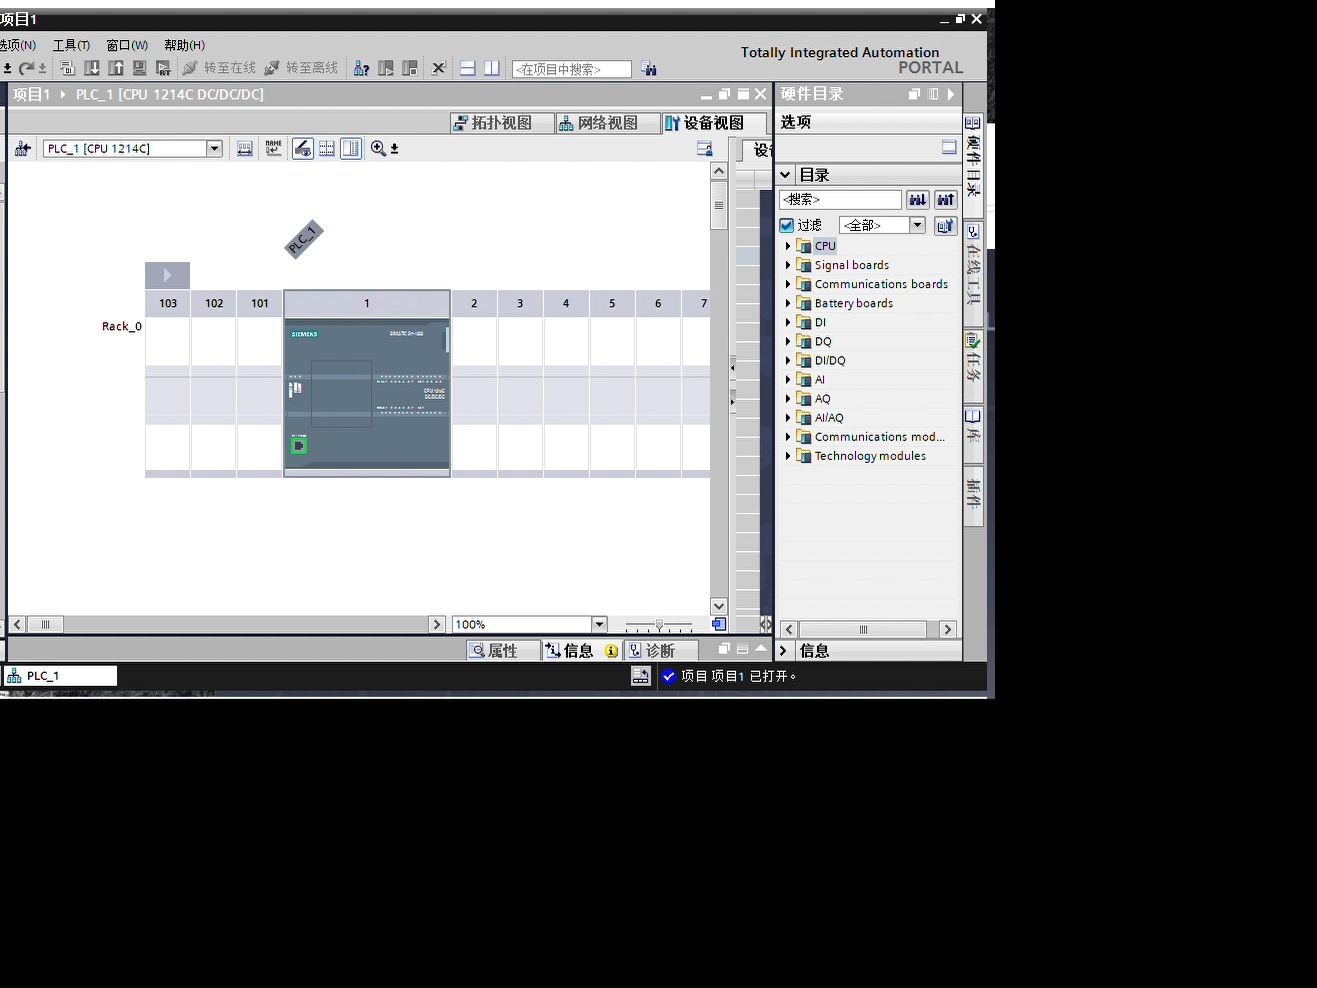Click the options pane collapse icon
The height and width of the screenshot is (988, 1317).
pyautogui.click(x=949, y=147)
